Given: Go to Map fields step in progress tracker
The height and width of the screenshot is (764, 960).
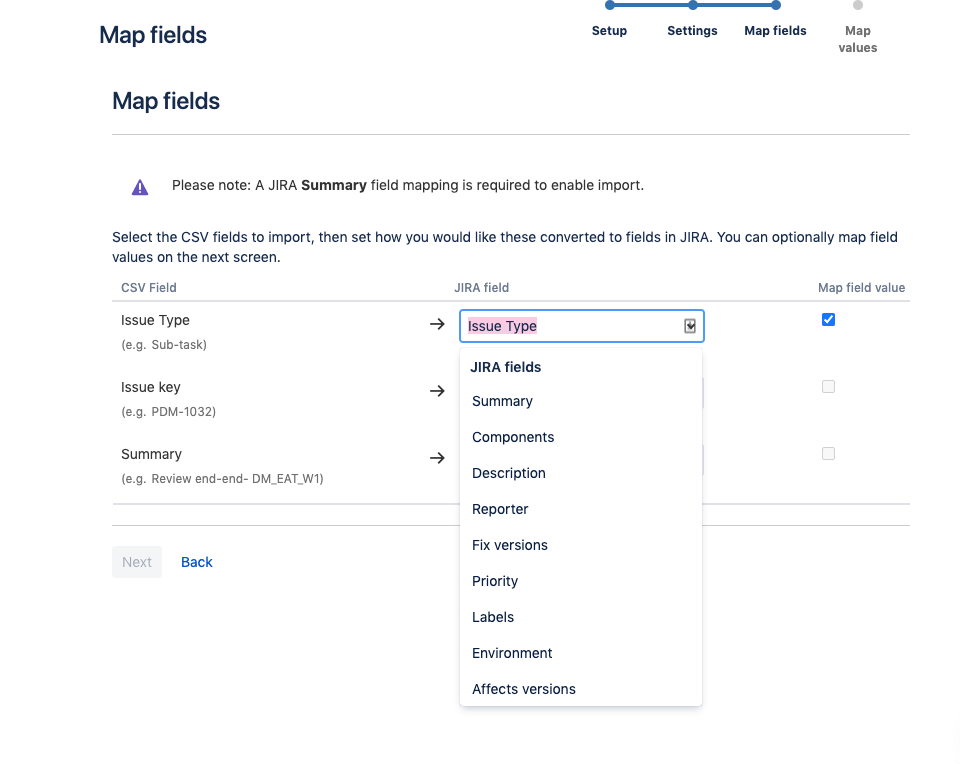Looking at the screenshot, I should 776,31.
